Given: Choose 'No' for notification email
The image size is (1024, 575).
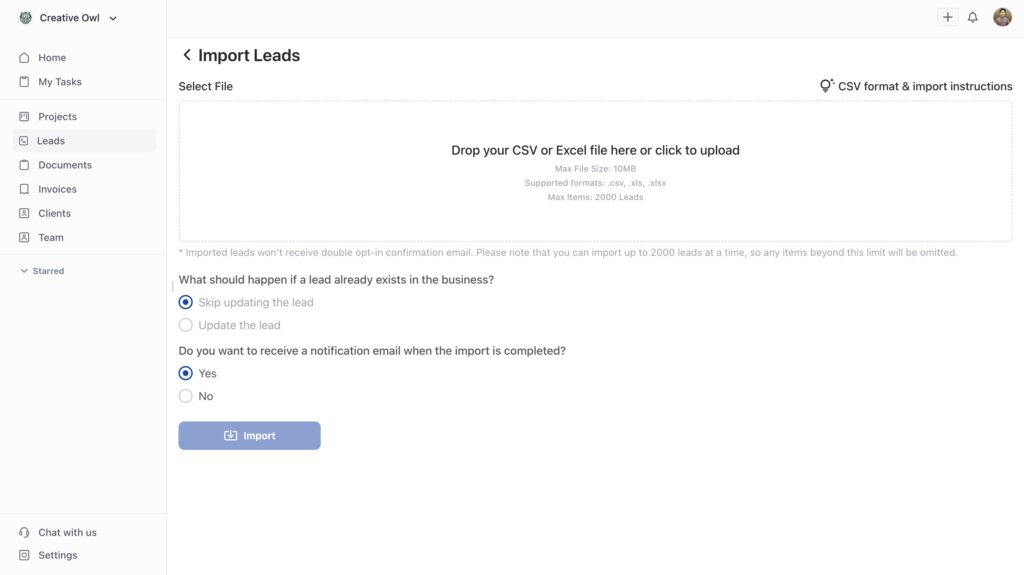Looking at the screenshot, I should pyautogui.click(x=186, y=396).
